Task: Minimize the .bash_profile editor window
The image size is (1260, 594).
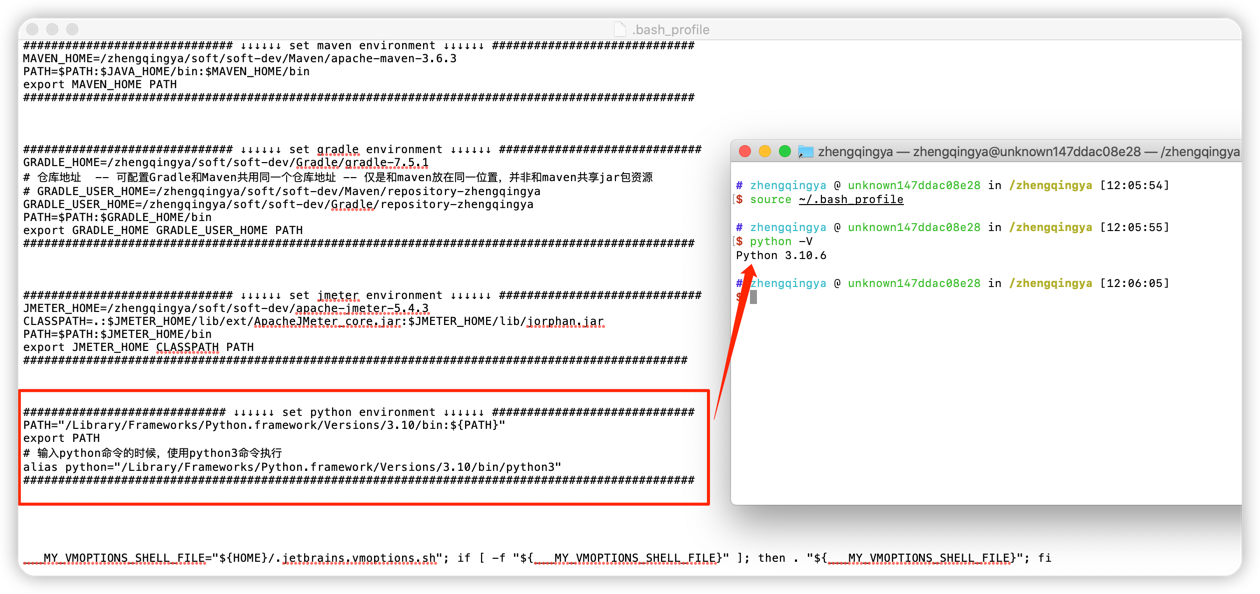Action: 53,30
